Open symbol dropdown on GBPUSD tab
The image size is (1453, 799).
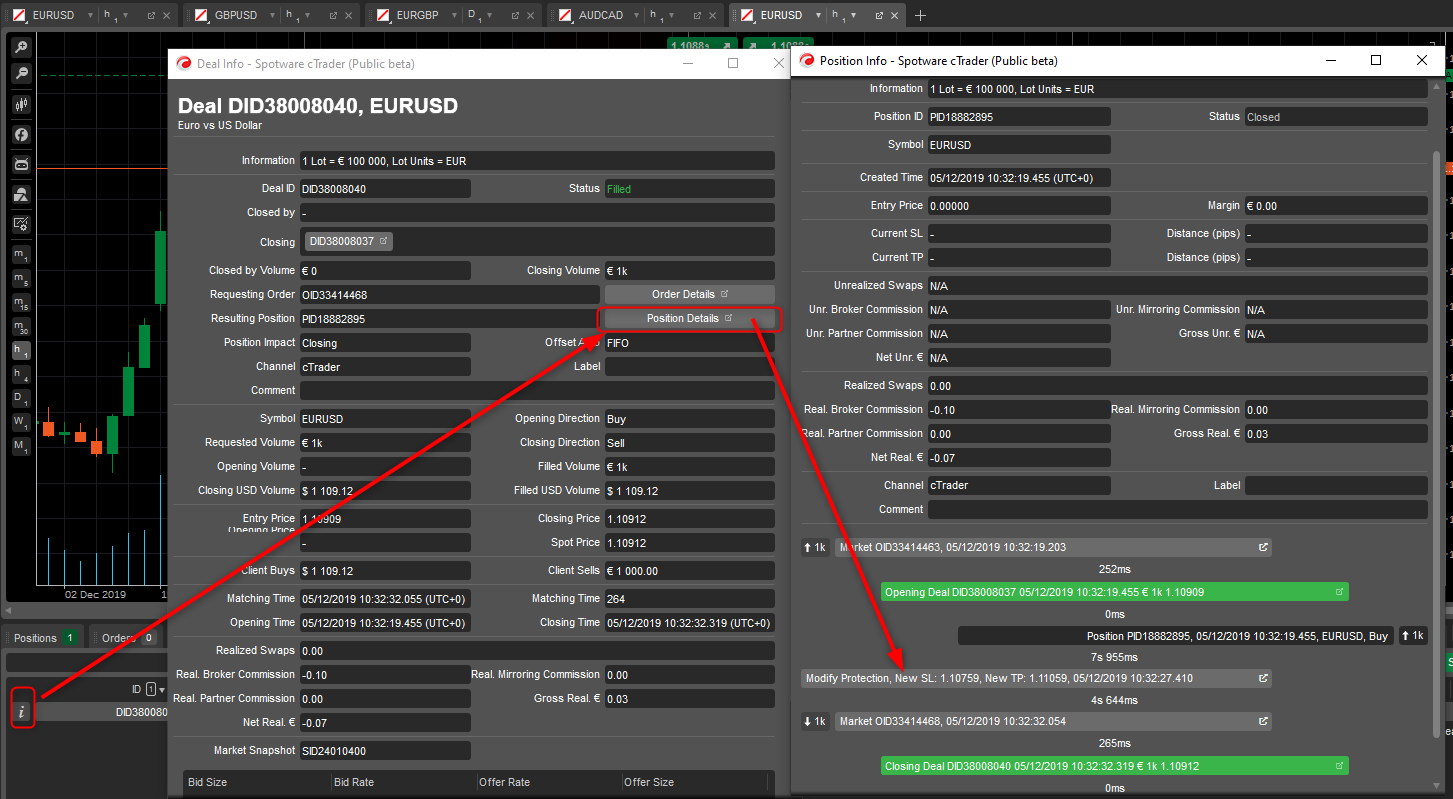272,16
